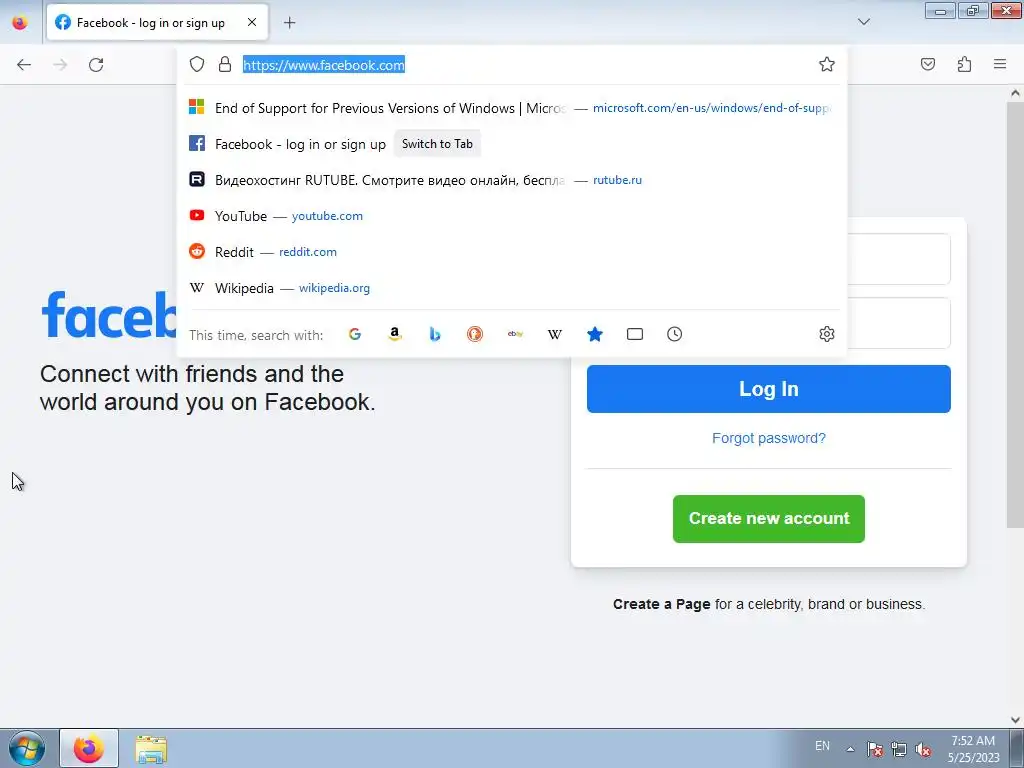This screenshot has height=768, width=1024.
Task: Open the Extensions puzzle icon
Action: (964, 64)
